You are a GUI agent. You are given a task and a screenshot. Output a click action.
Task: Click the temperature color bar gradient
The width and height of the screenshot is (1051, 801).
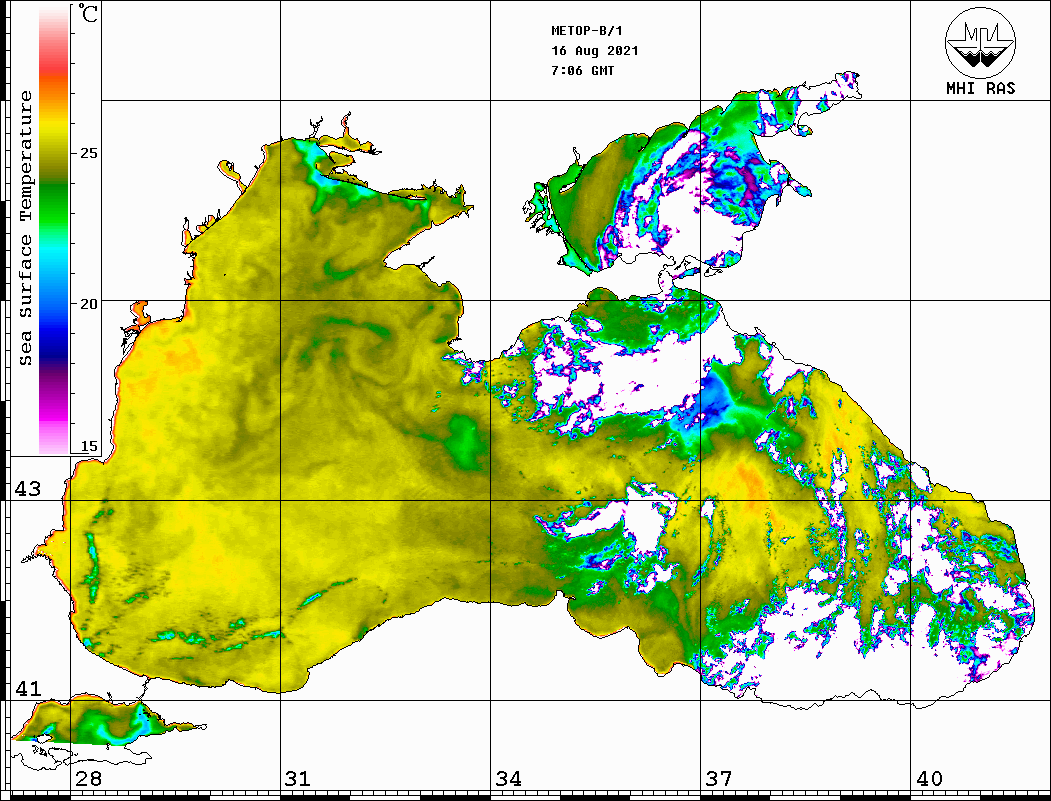click(54, 230)
